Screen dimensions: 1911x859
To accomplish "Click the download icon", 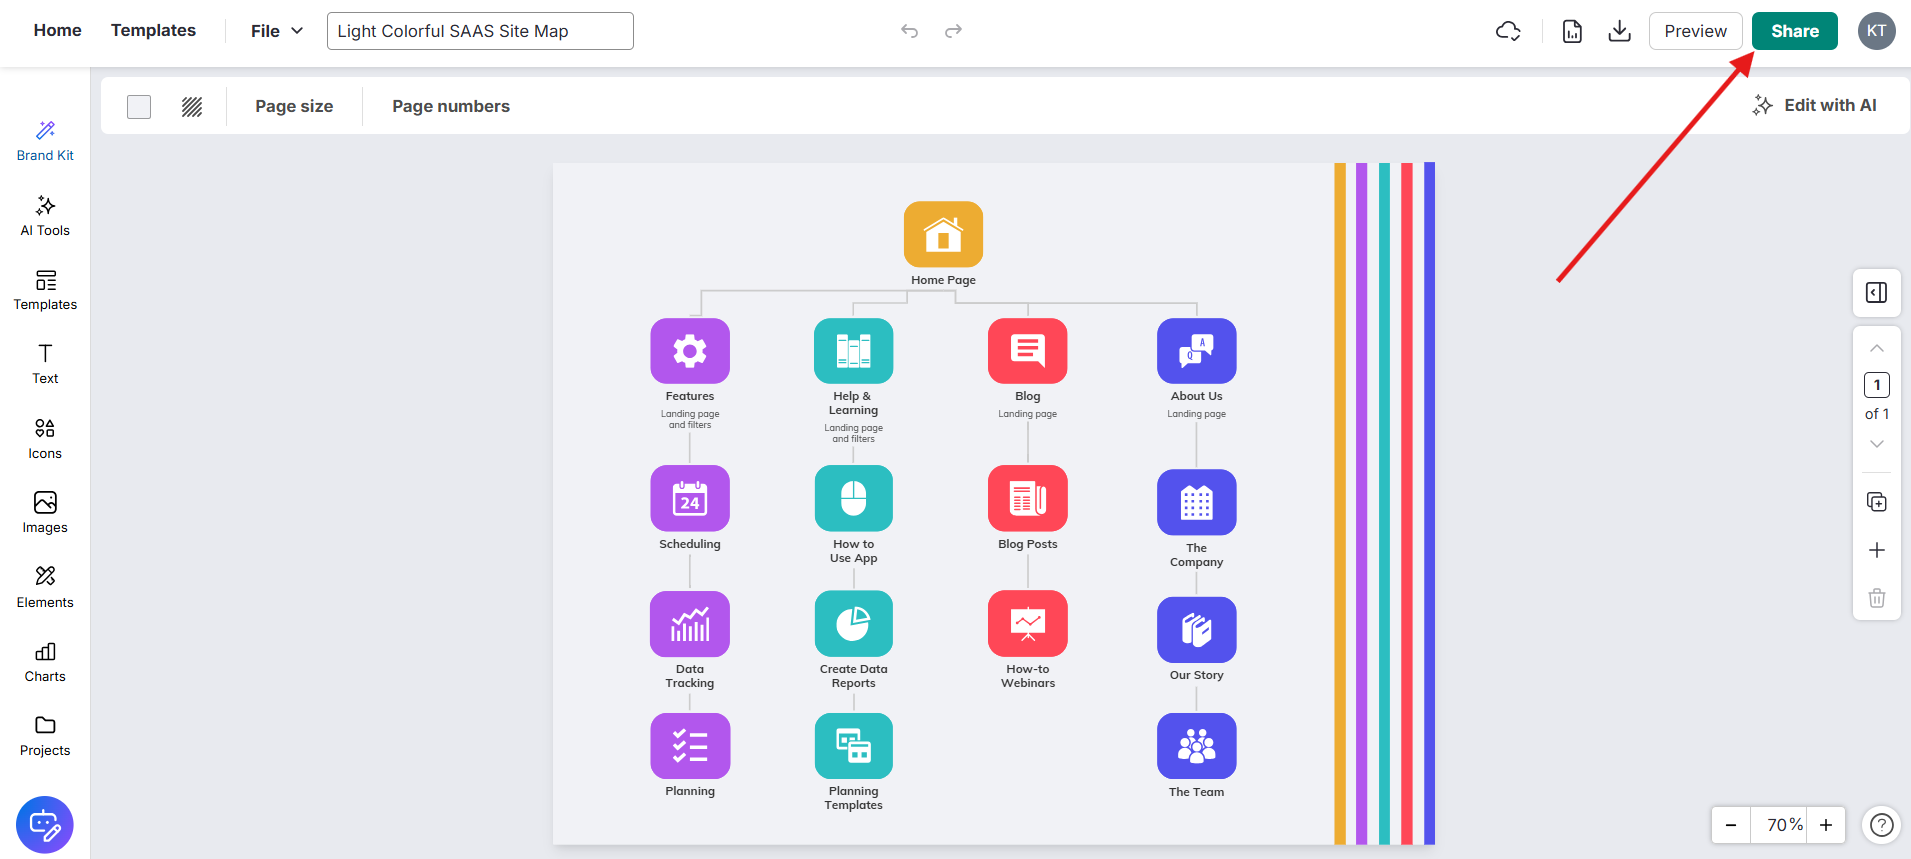I will [1619, 31].
